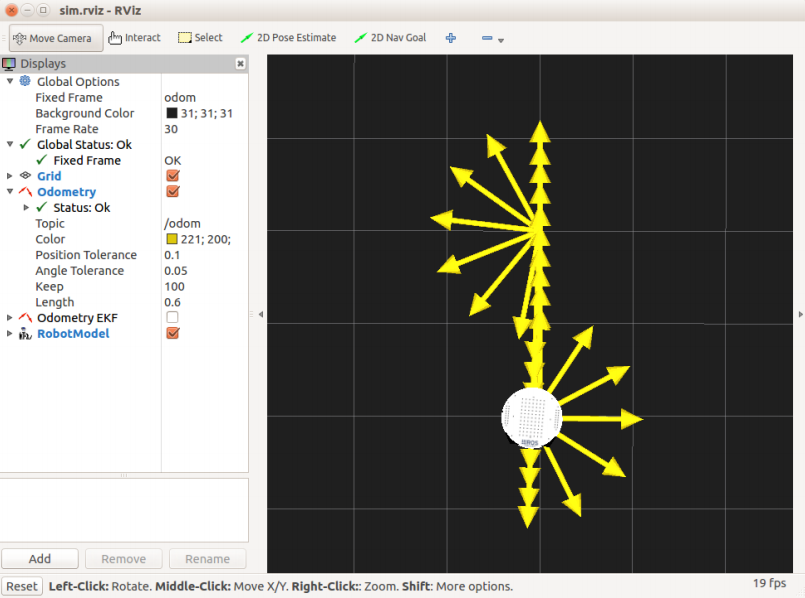Expand the Odometry EKF display

click(10, 318)
